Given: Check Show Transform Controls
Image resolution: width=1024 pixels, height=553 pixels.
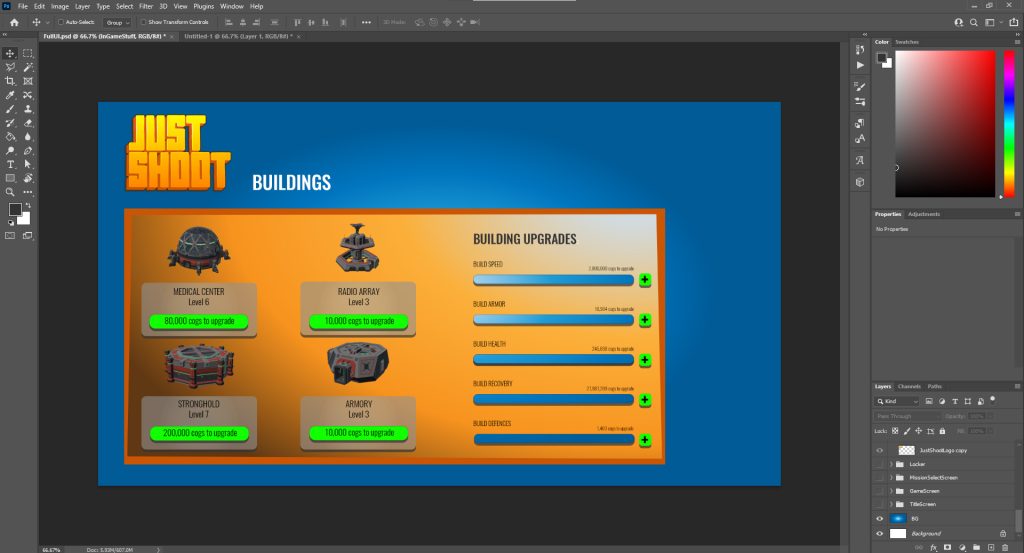Looking at the screenshot, I should pyautogui.click(x=142, y=21).
